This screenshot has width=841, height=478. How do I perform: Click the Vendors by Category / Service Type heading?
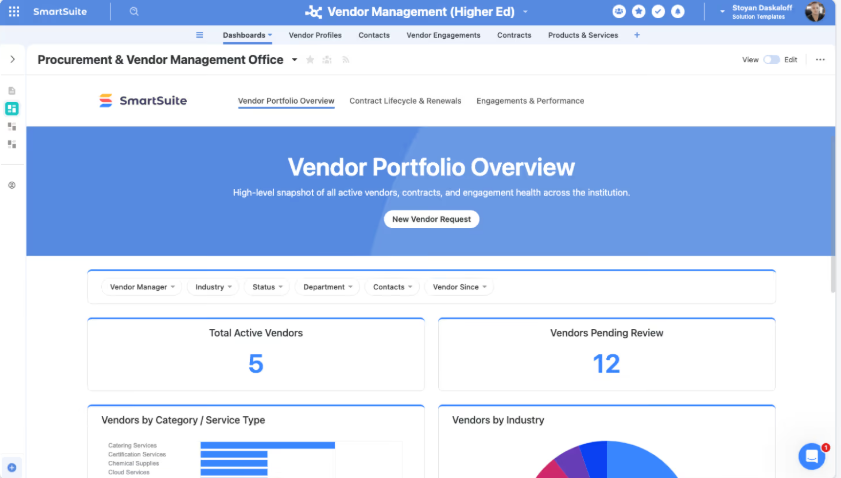point(183,420)
